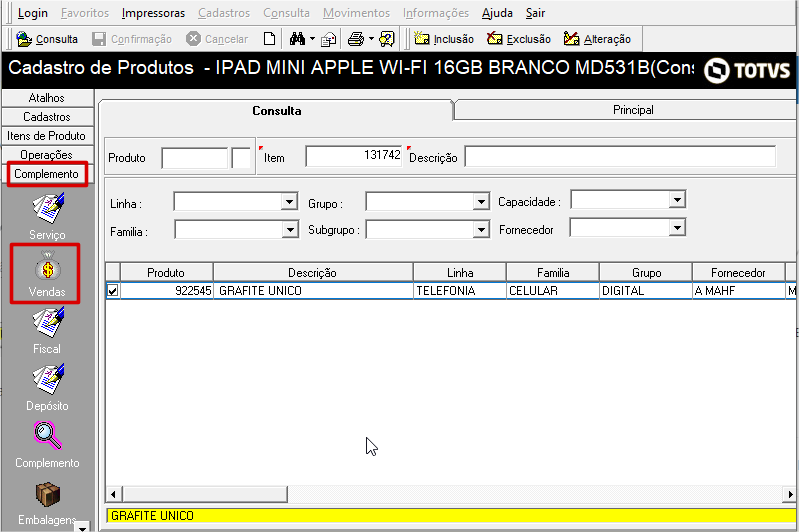Expand the Subgrupo dropdown

tap(481, 230)
